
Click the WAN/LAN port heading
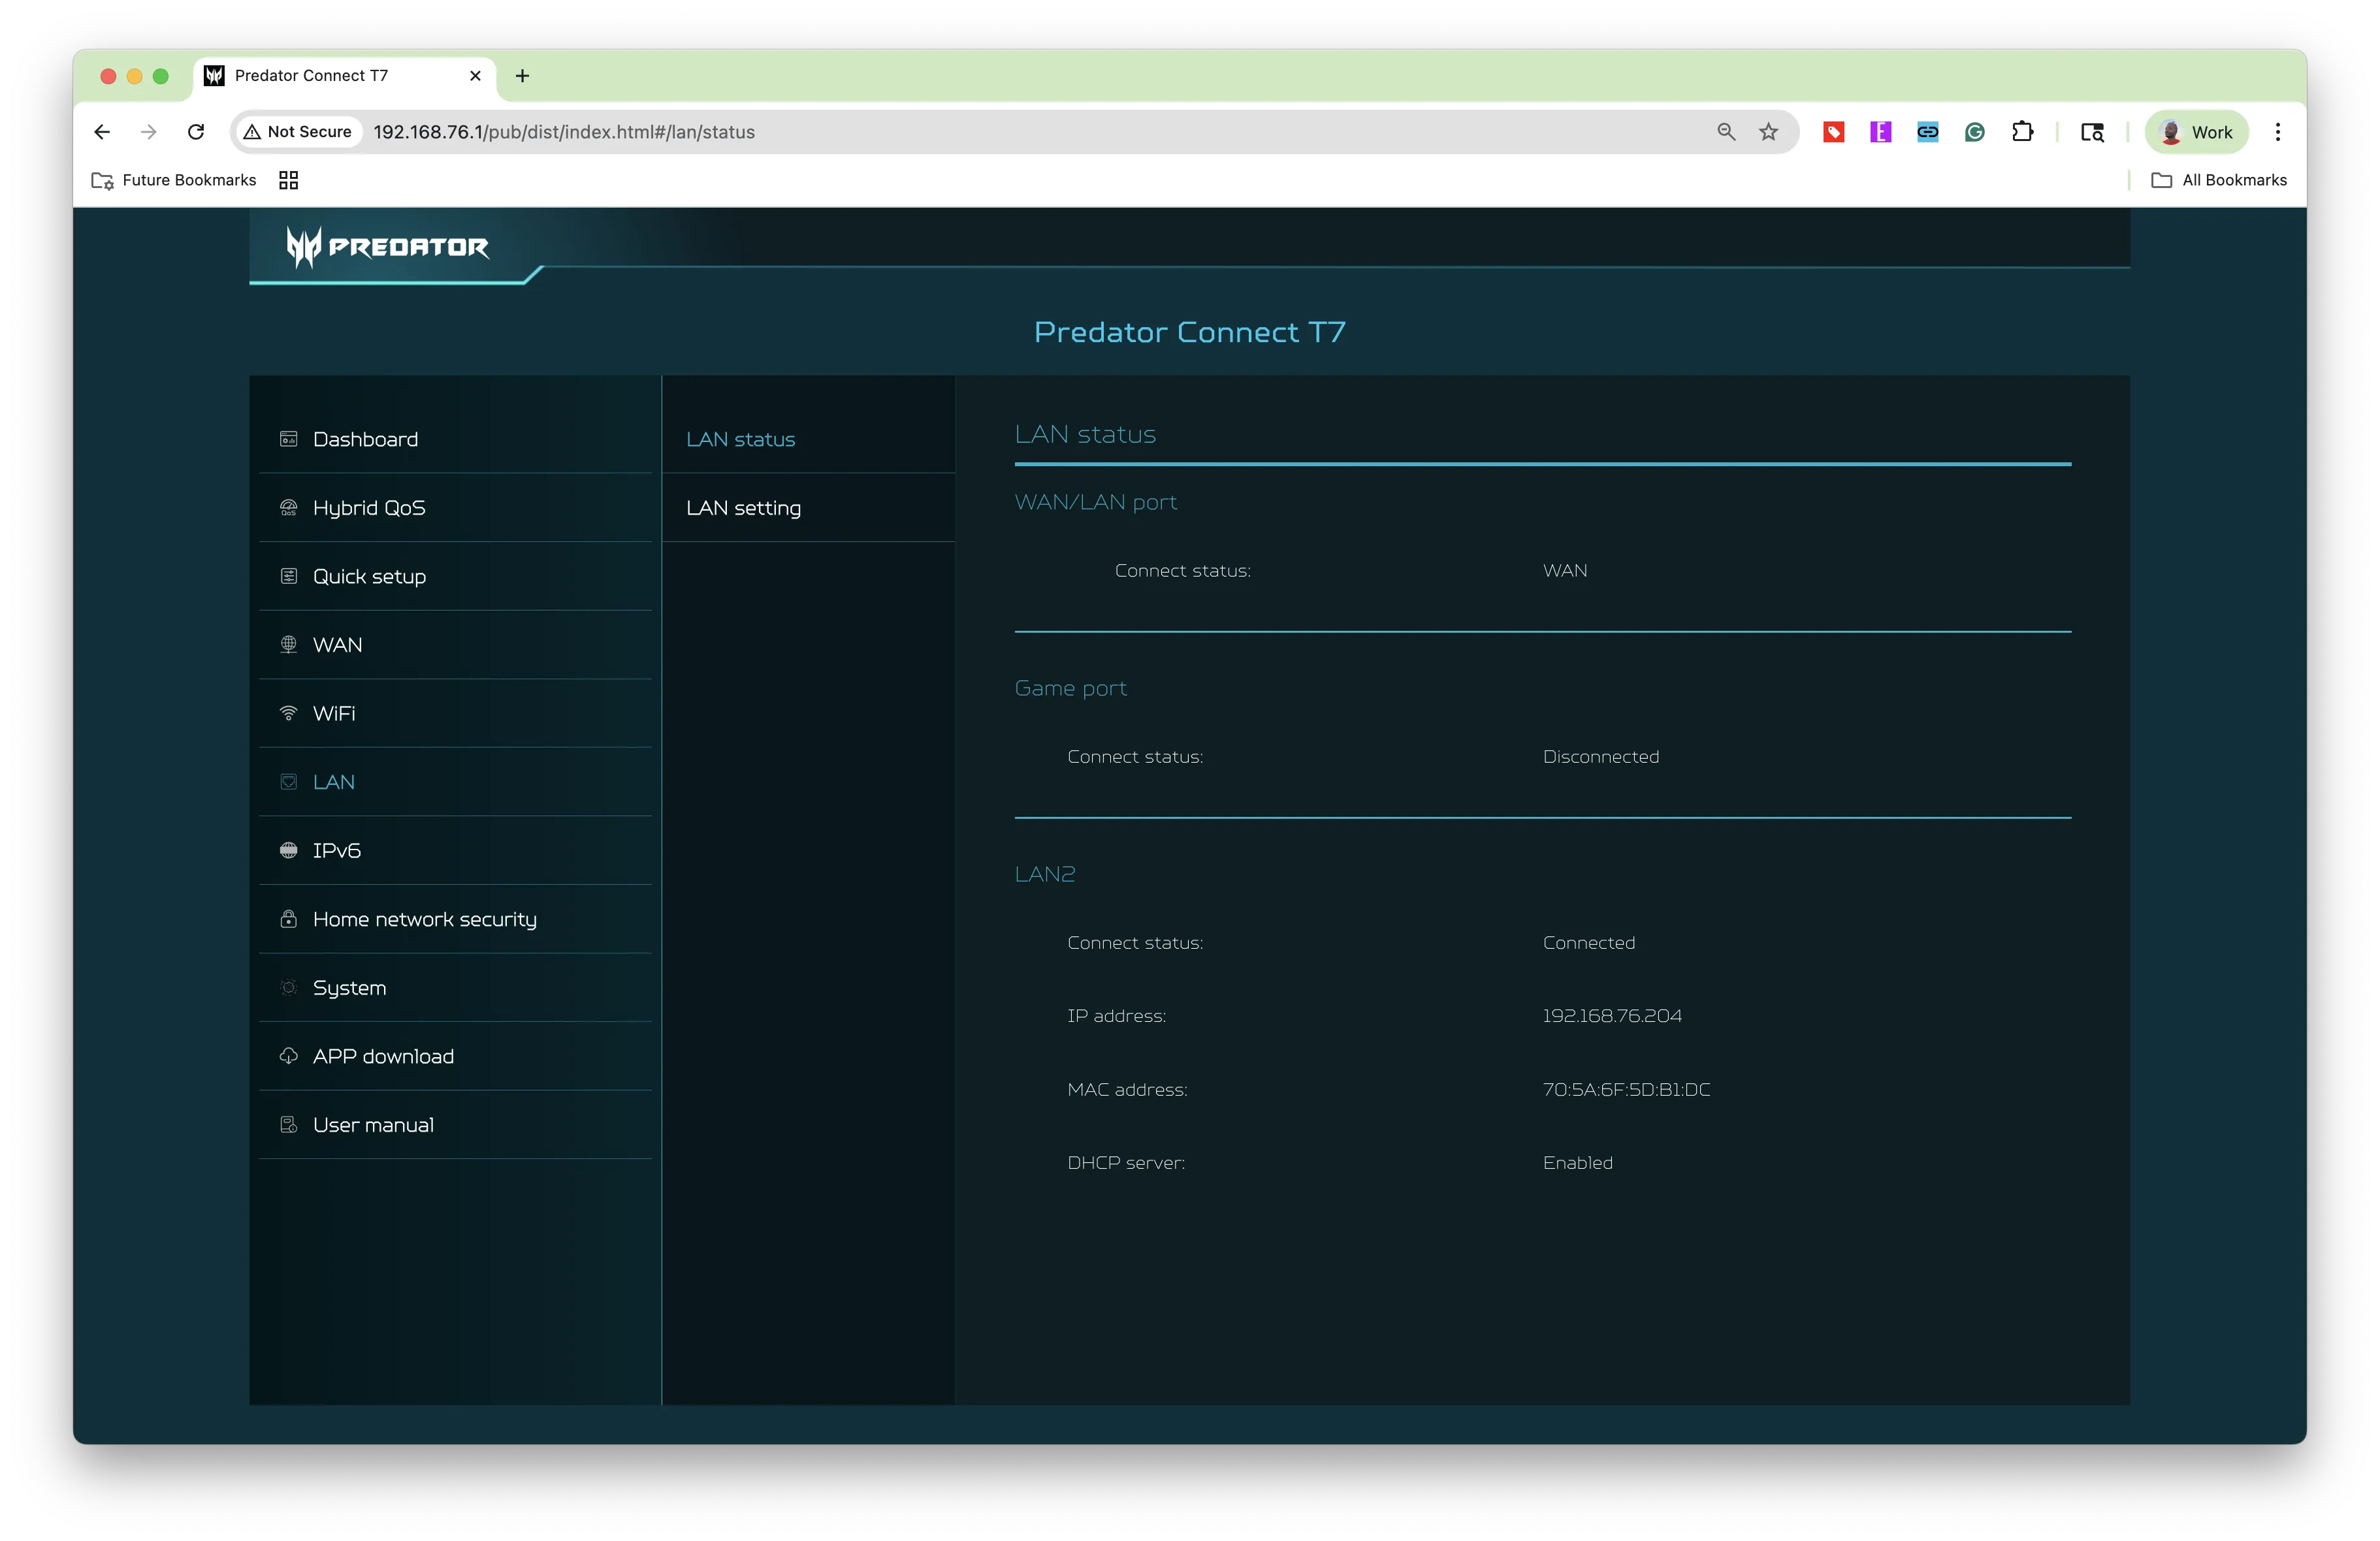(x=1095, y=502)
